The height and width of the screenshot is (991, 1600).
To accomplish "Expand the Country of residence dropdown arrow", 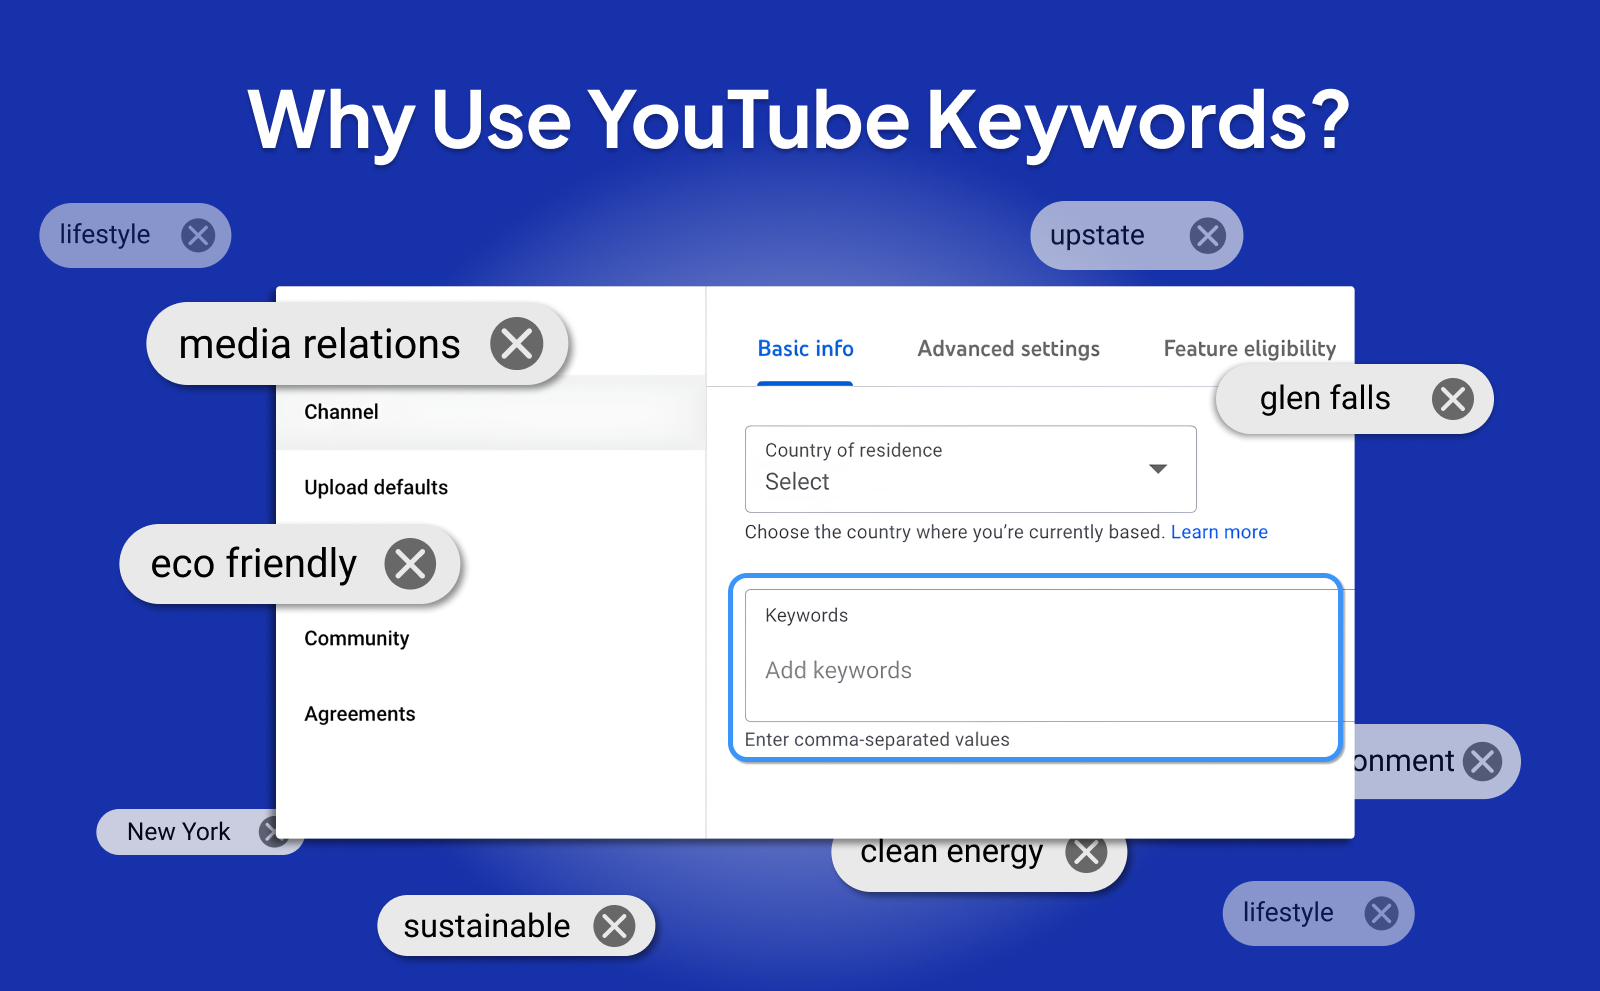I will click(1158, 469).
